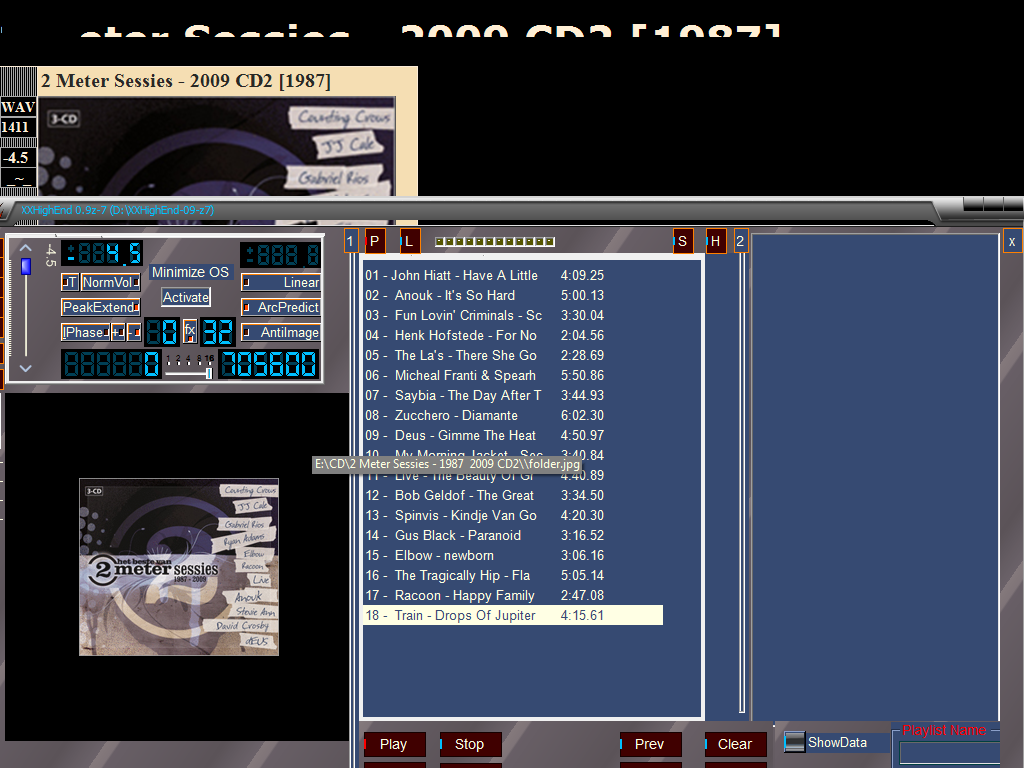1024x768 pixels.
Task: Toggle the Linear filter option
Action: (281, 282)
